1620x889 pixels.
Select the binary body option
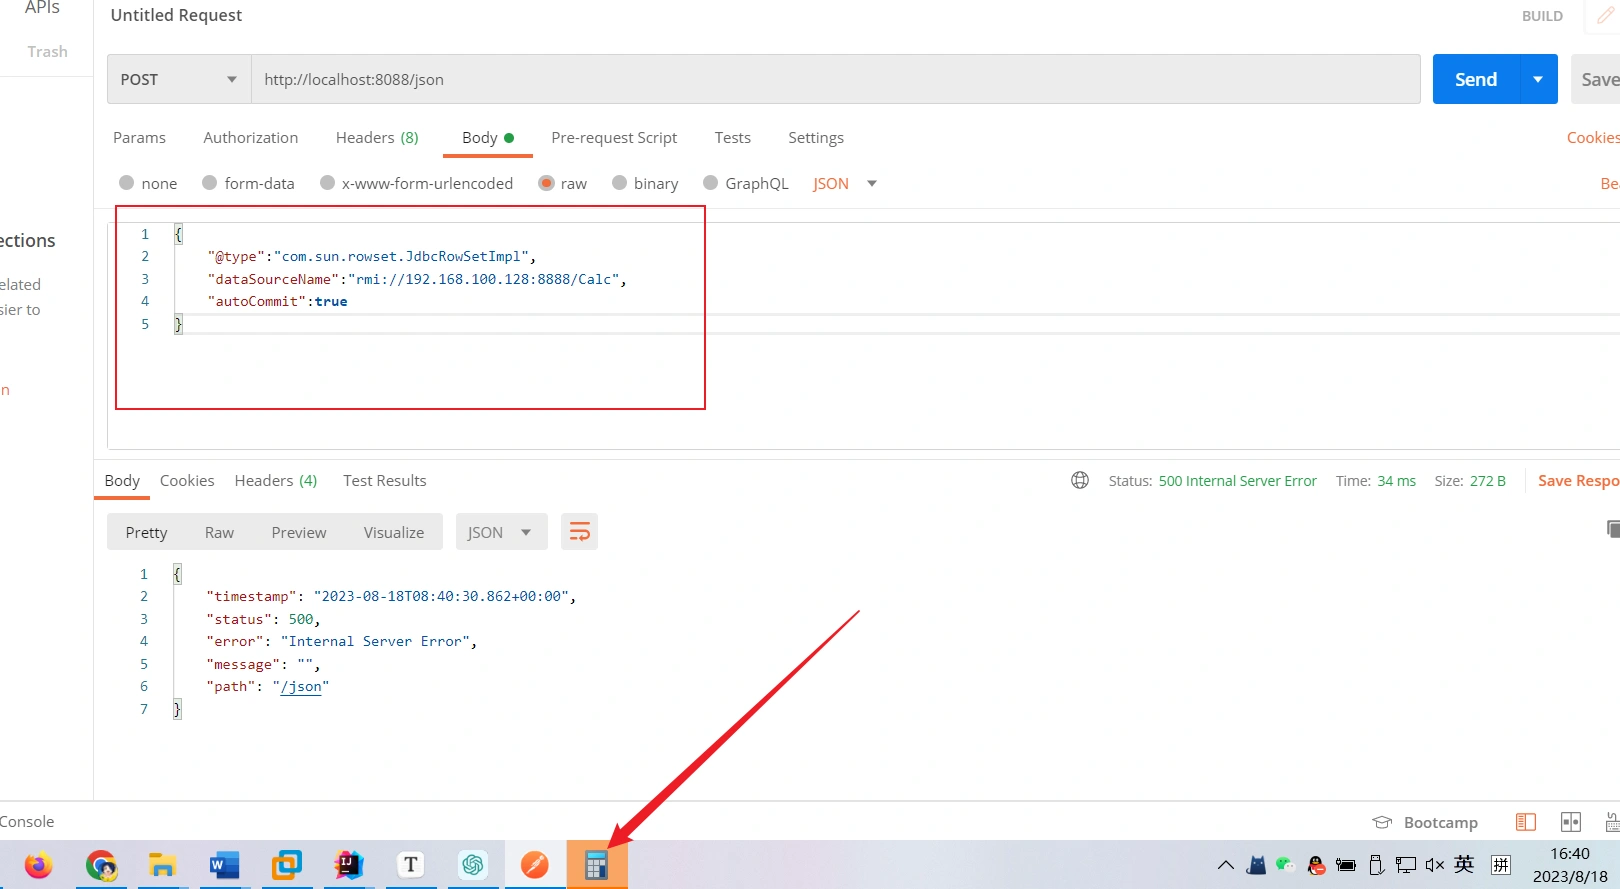(620, 183)
